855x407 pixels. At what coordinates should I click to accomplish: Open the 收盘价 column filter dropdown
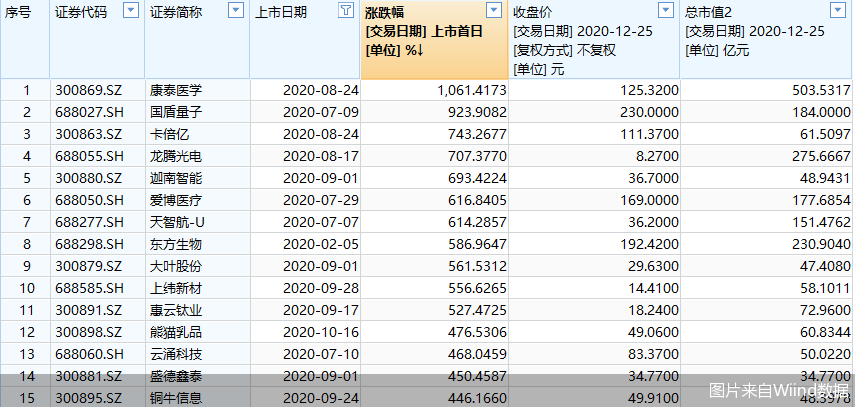tap(666, 10)
